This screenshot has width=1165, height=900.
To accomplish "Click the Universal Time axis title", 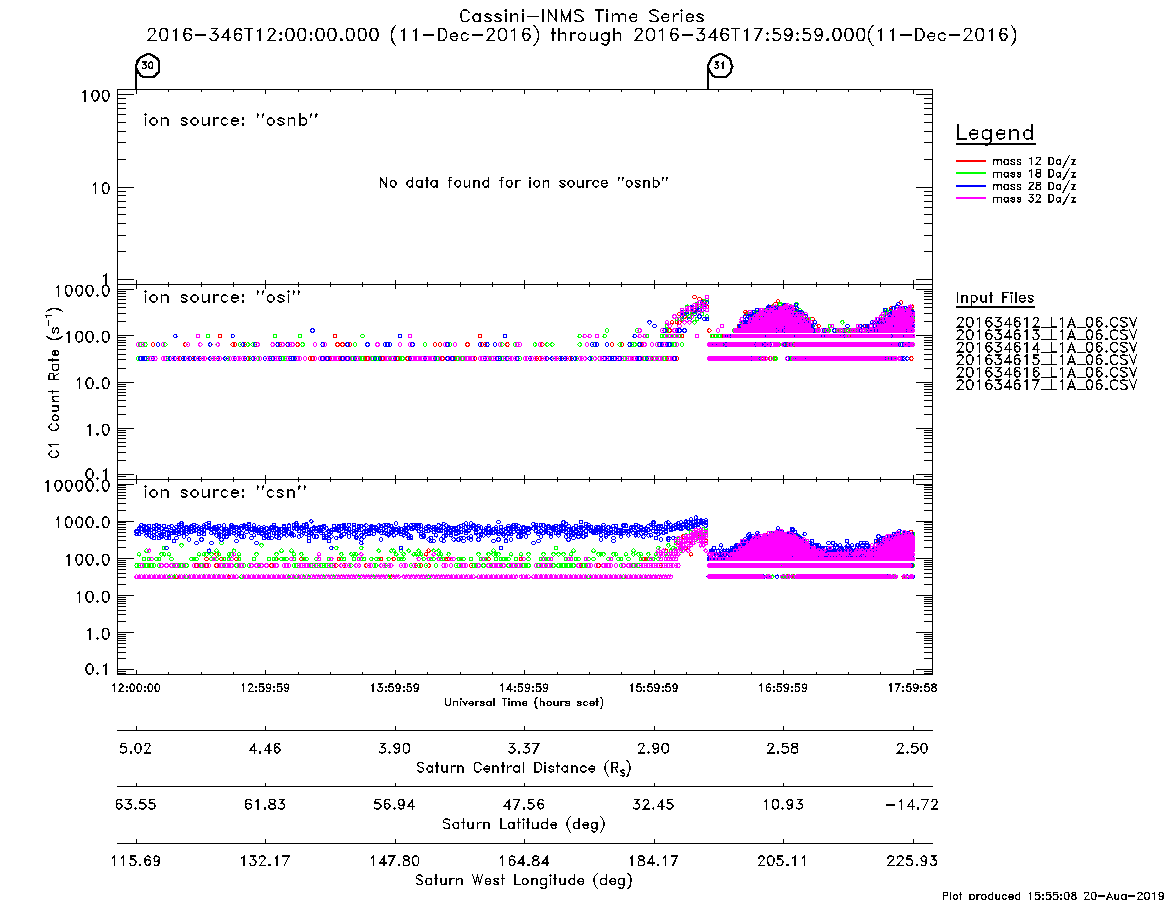I will [x=524, y=702].
